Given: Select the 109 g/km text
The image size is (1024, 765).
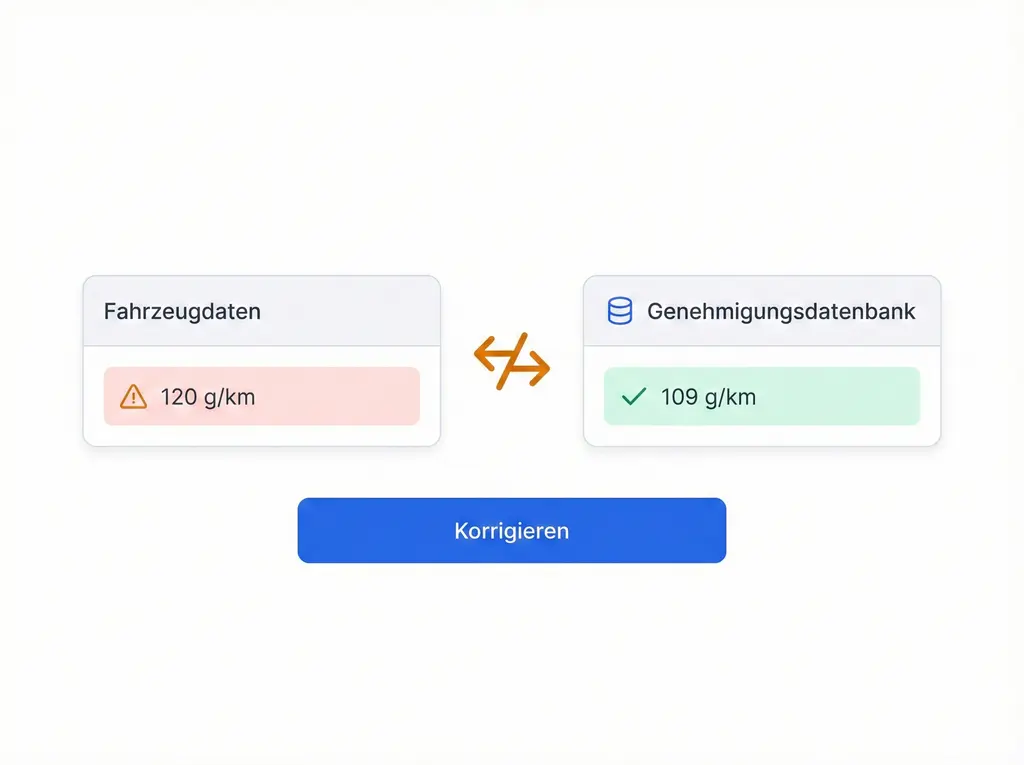Looking at the screenshot, I should coord(710,396).
